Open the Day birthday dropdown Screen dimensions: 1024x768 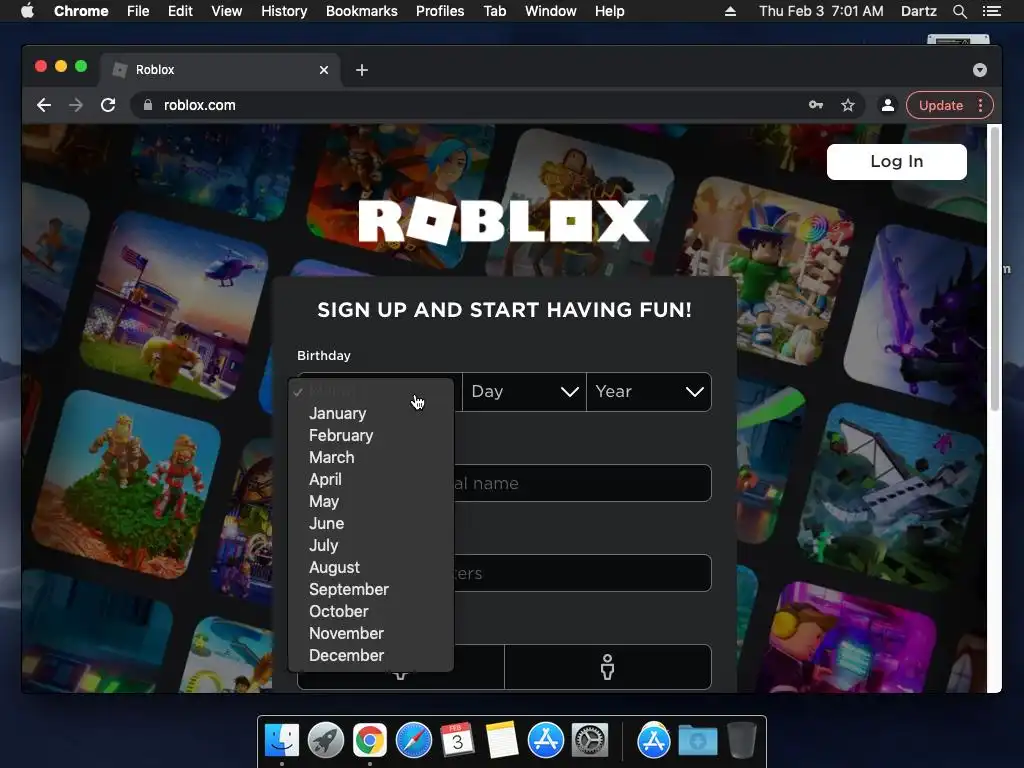[524, 392]
